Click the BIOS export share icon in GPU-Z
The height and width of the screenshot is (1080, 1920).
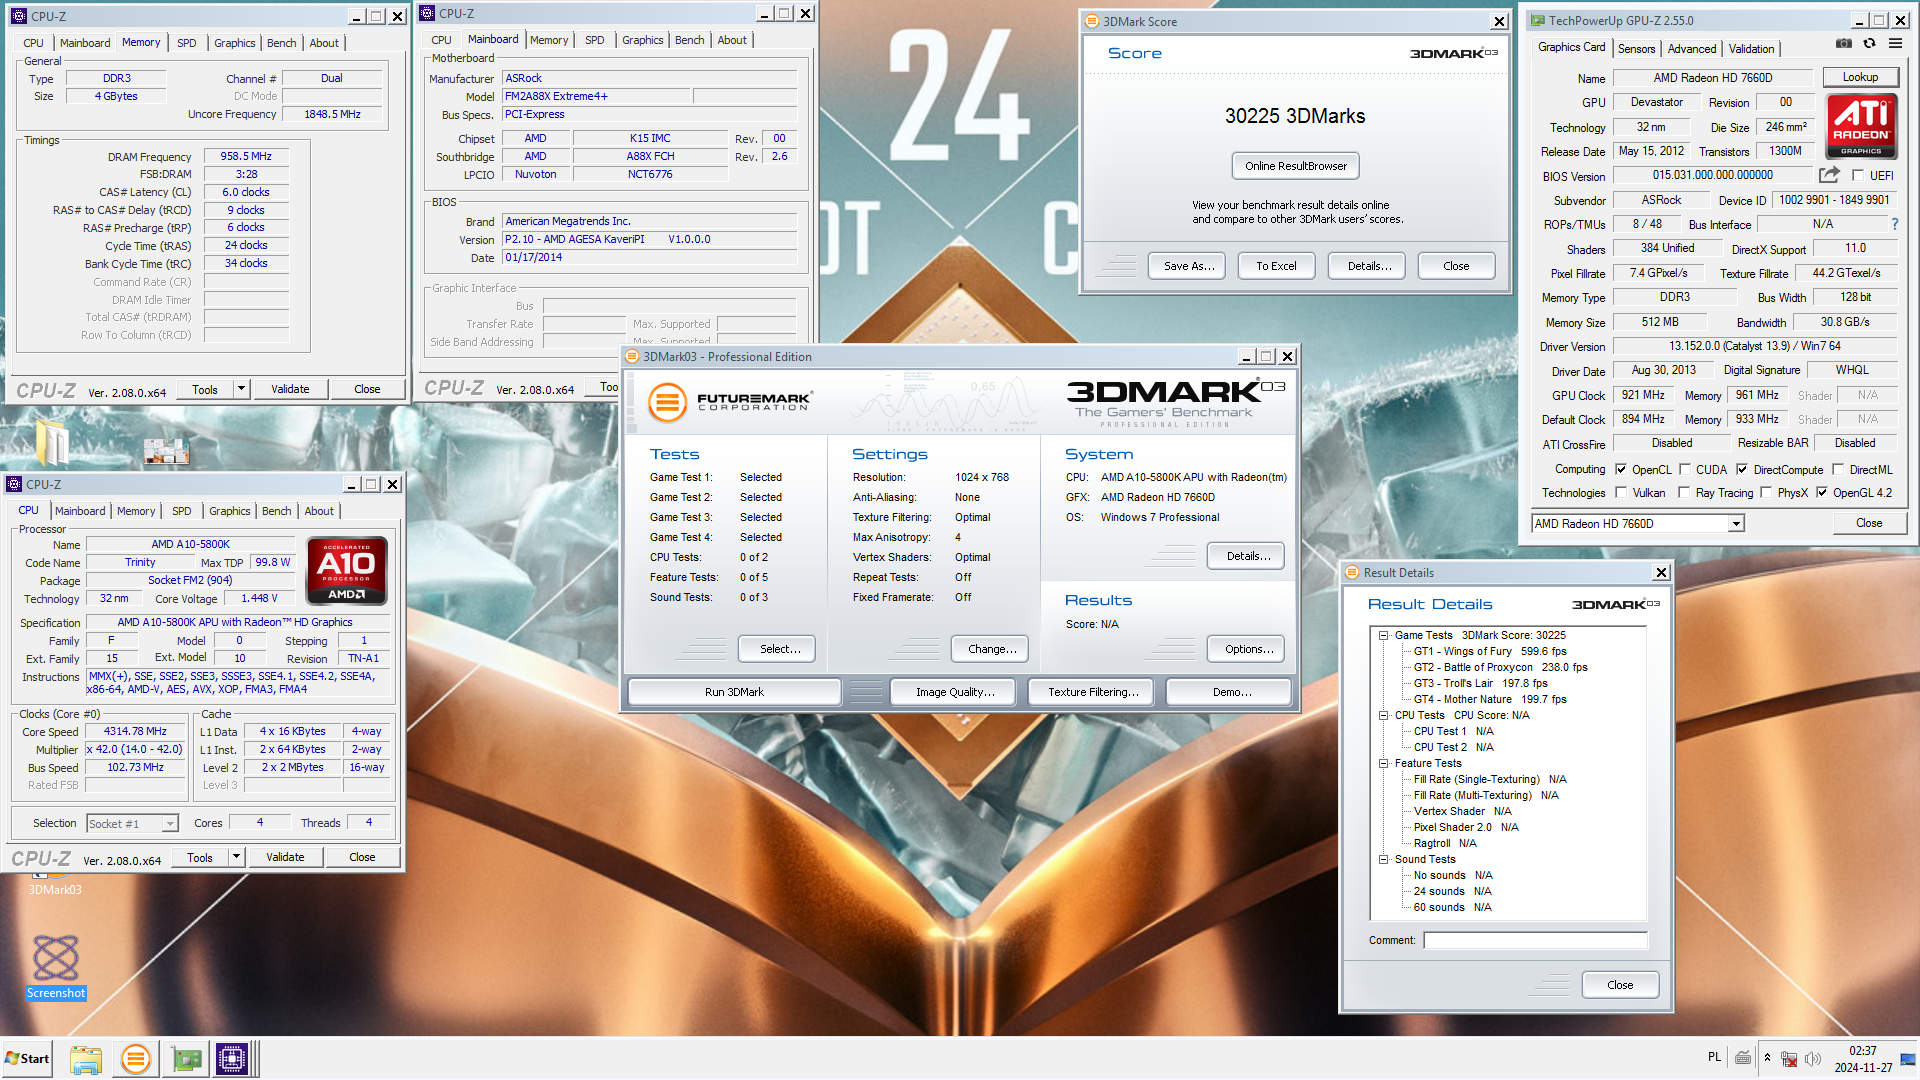pos(1829,175)
